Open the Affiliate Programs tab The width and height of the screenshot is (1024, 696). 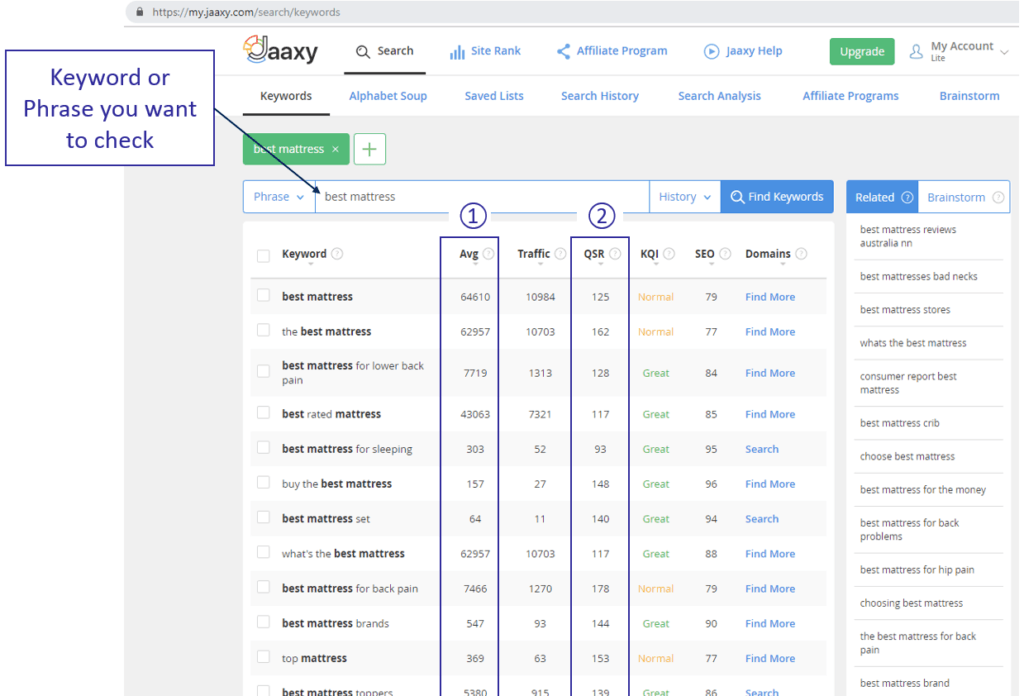850,96
